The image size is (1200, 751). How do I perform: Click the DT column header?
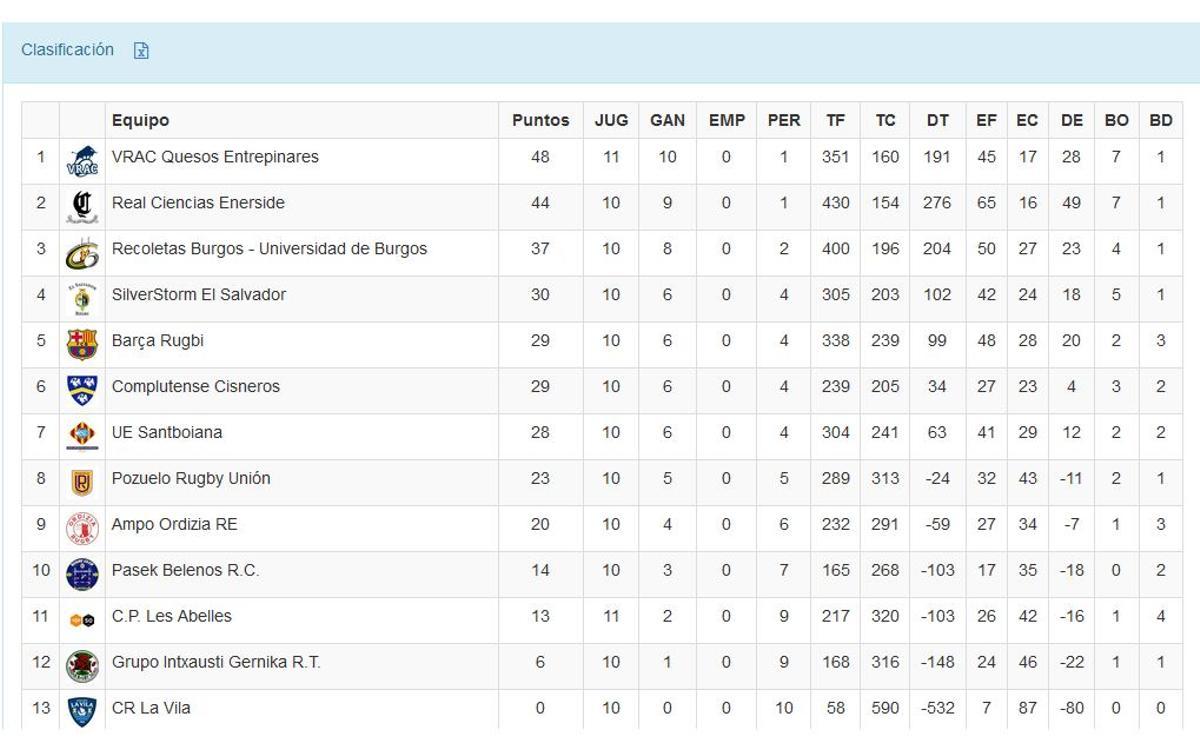pyautogui.click(x=936, y=119)
